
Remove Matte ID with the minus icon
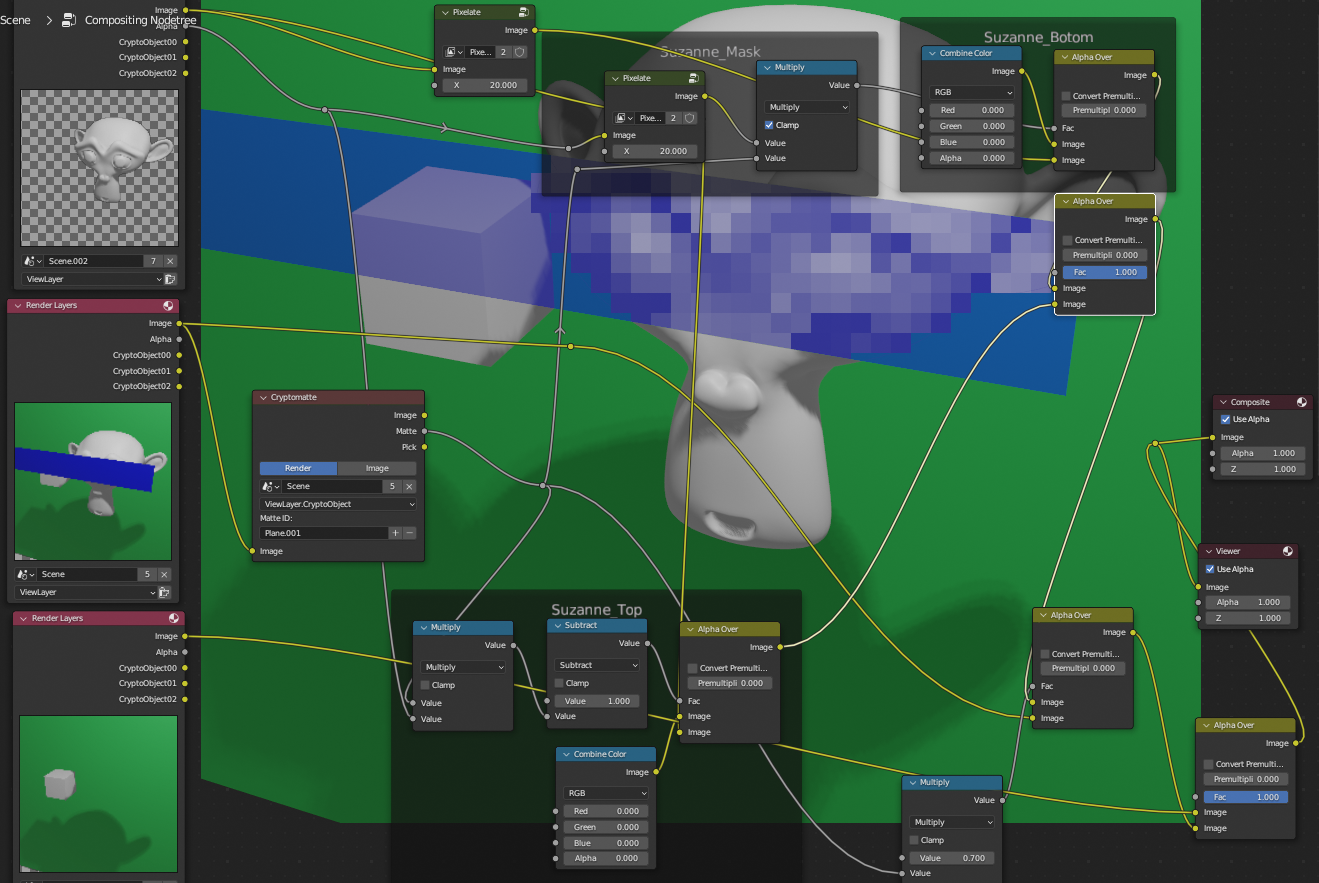[409, 533]
